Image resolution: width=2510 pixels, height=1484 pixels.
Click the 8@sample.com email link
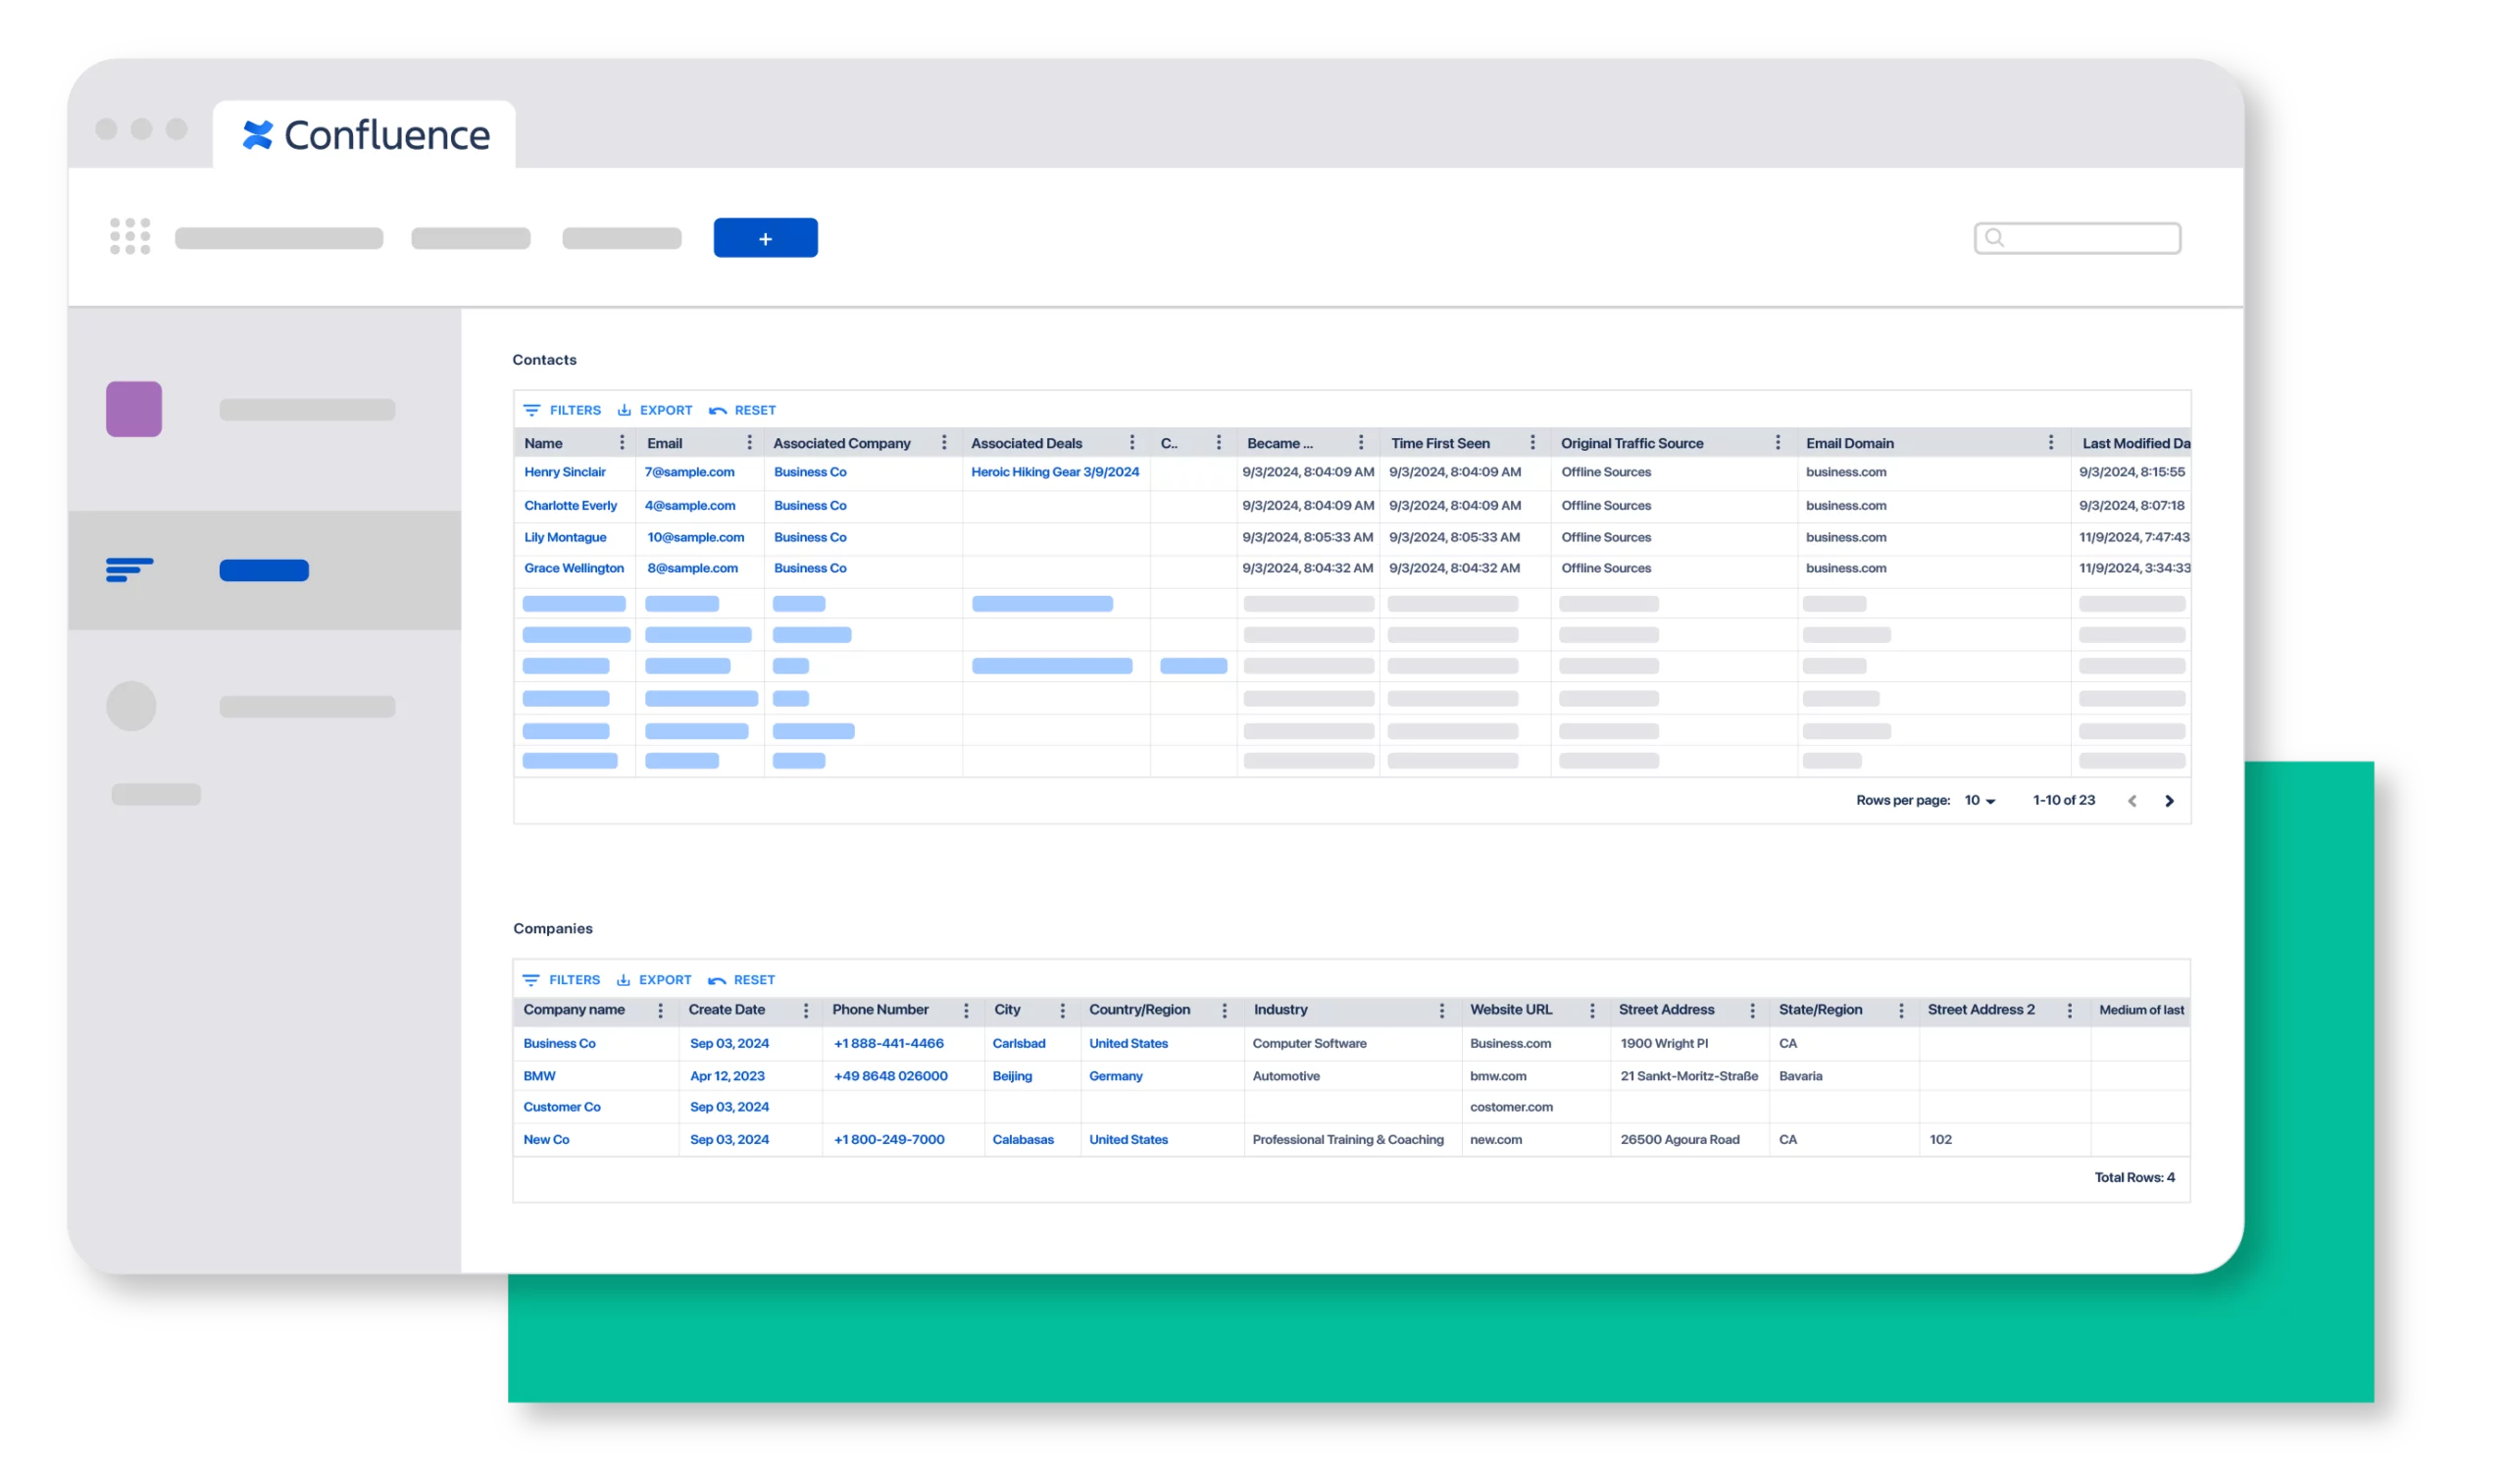click(x=693, y=568)
